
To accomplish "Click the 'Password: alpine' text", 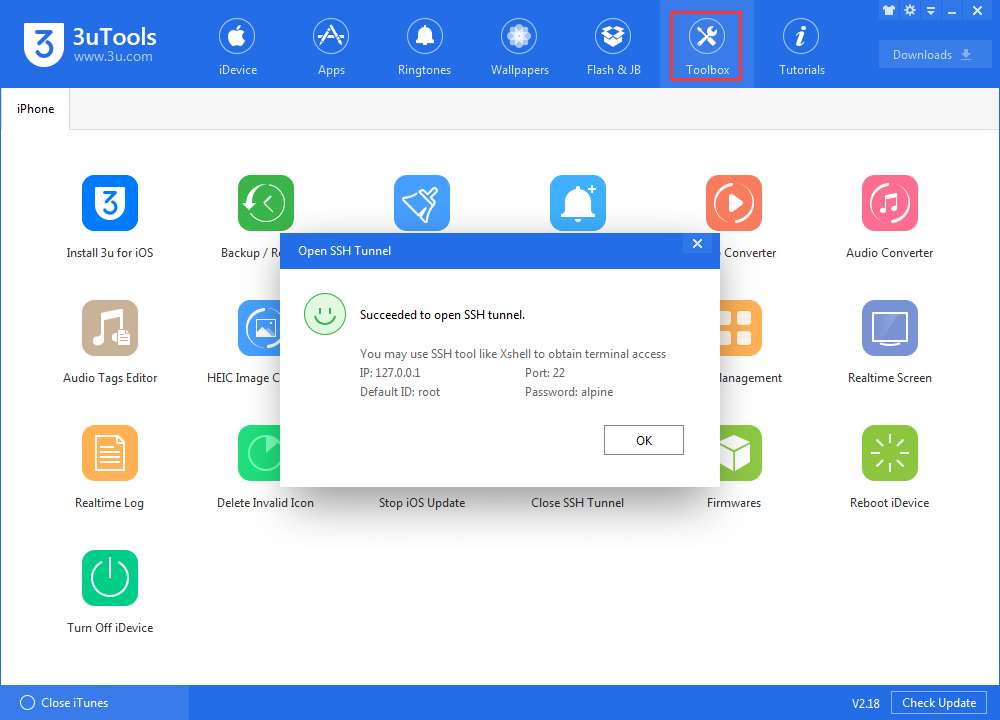I will coord(569,392).
